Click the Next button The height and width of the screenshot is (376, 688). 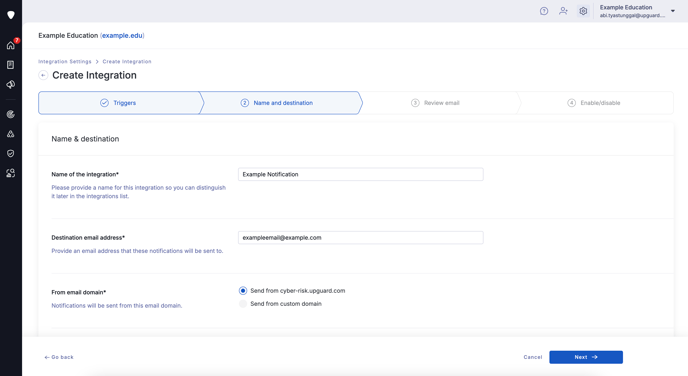coord(586,357)
